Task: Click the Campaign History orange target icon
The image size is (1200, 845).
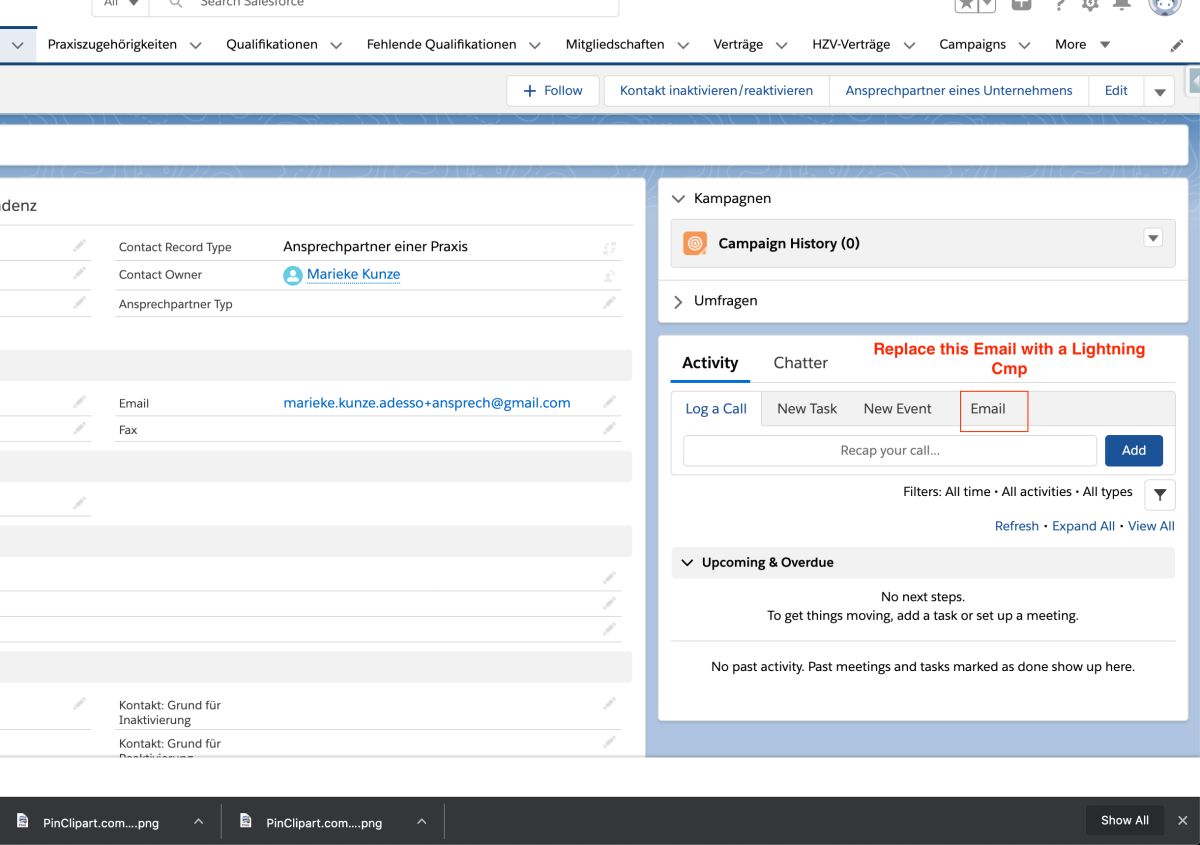Action: 695,243
